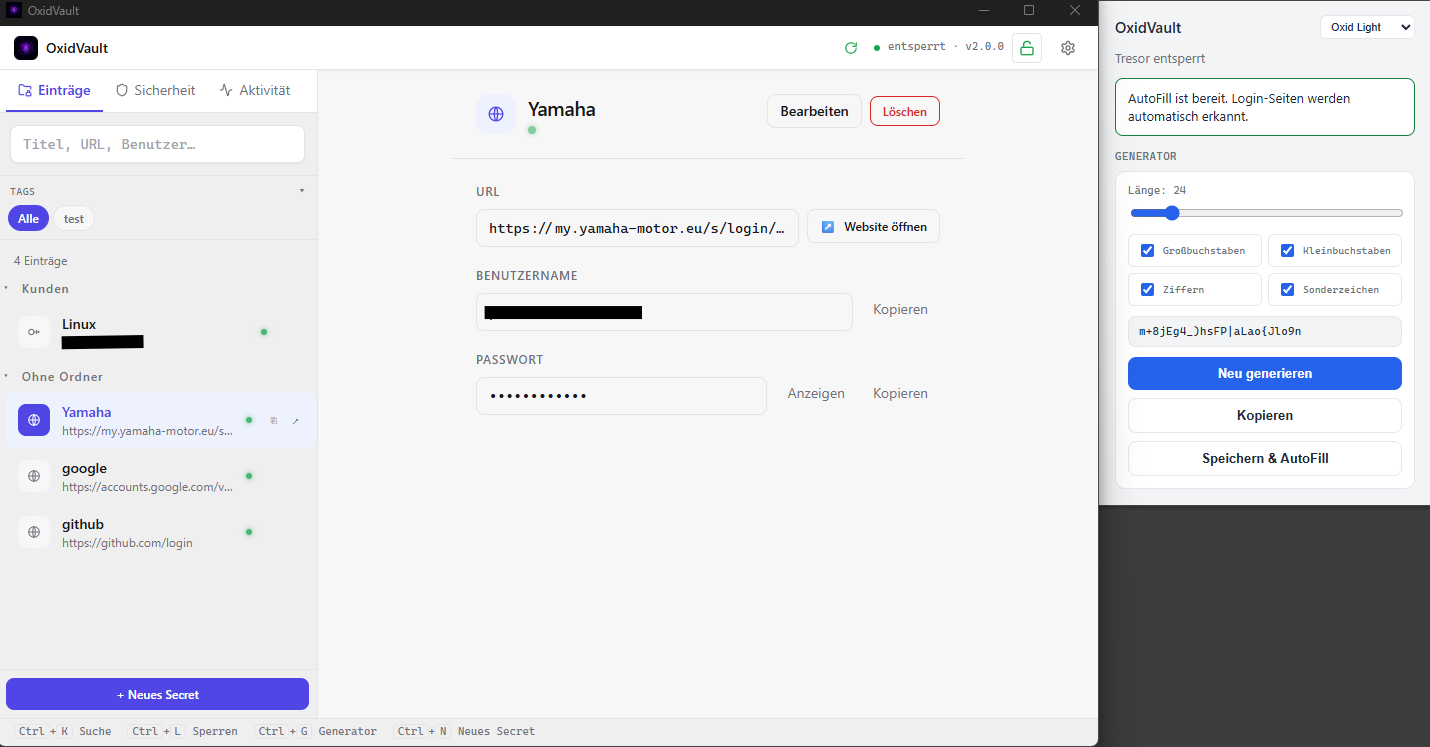Click the generator's Kopieren button
This screenshot has height=747, width=1430.
(x=1265, y=415)
